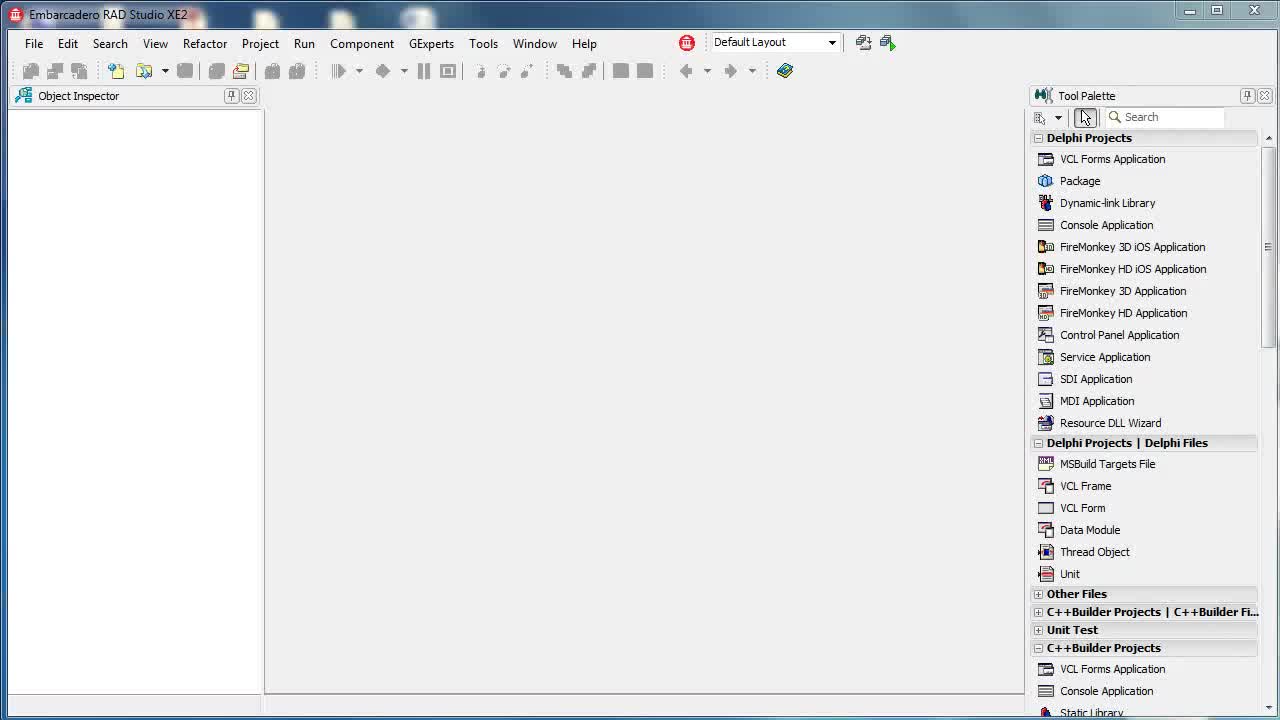The image size is (1280, 720).
Task: Click the Program Reset stop icon
Action: pyautogui.click(x=448, y=71)
